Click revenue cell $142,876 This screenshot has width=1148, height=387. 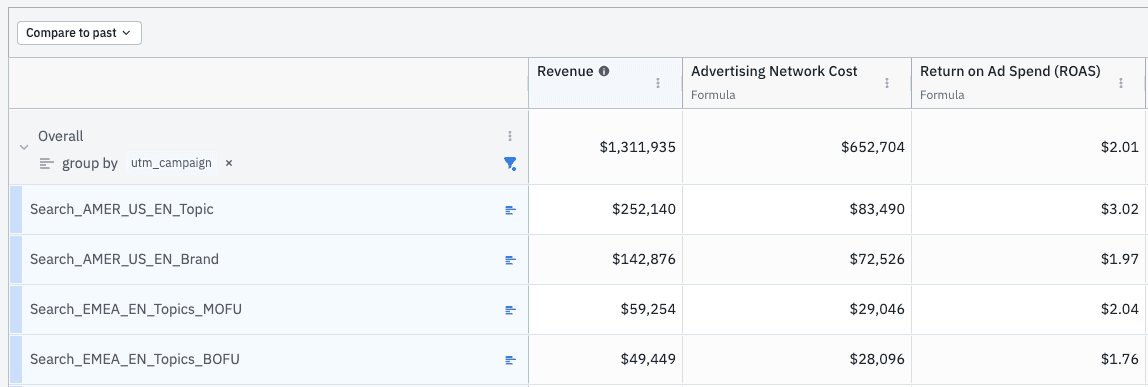click(x=644, y=259)
